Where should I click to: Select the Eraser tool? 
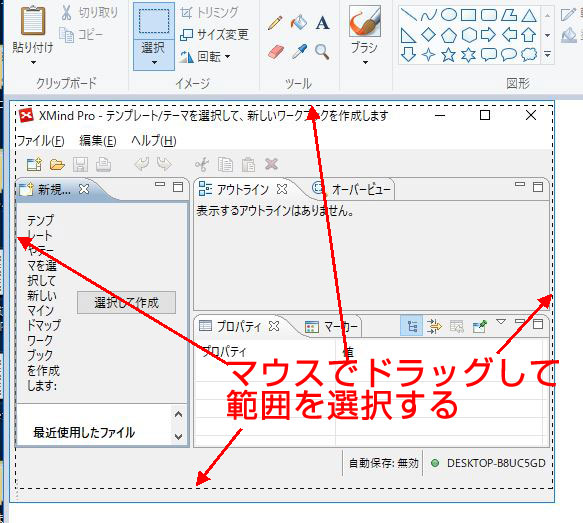[x=276, y=51]
